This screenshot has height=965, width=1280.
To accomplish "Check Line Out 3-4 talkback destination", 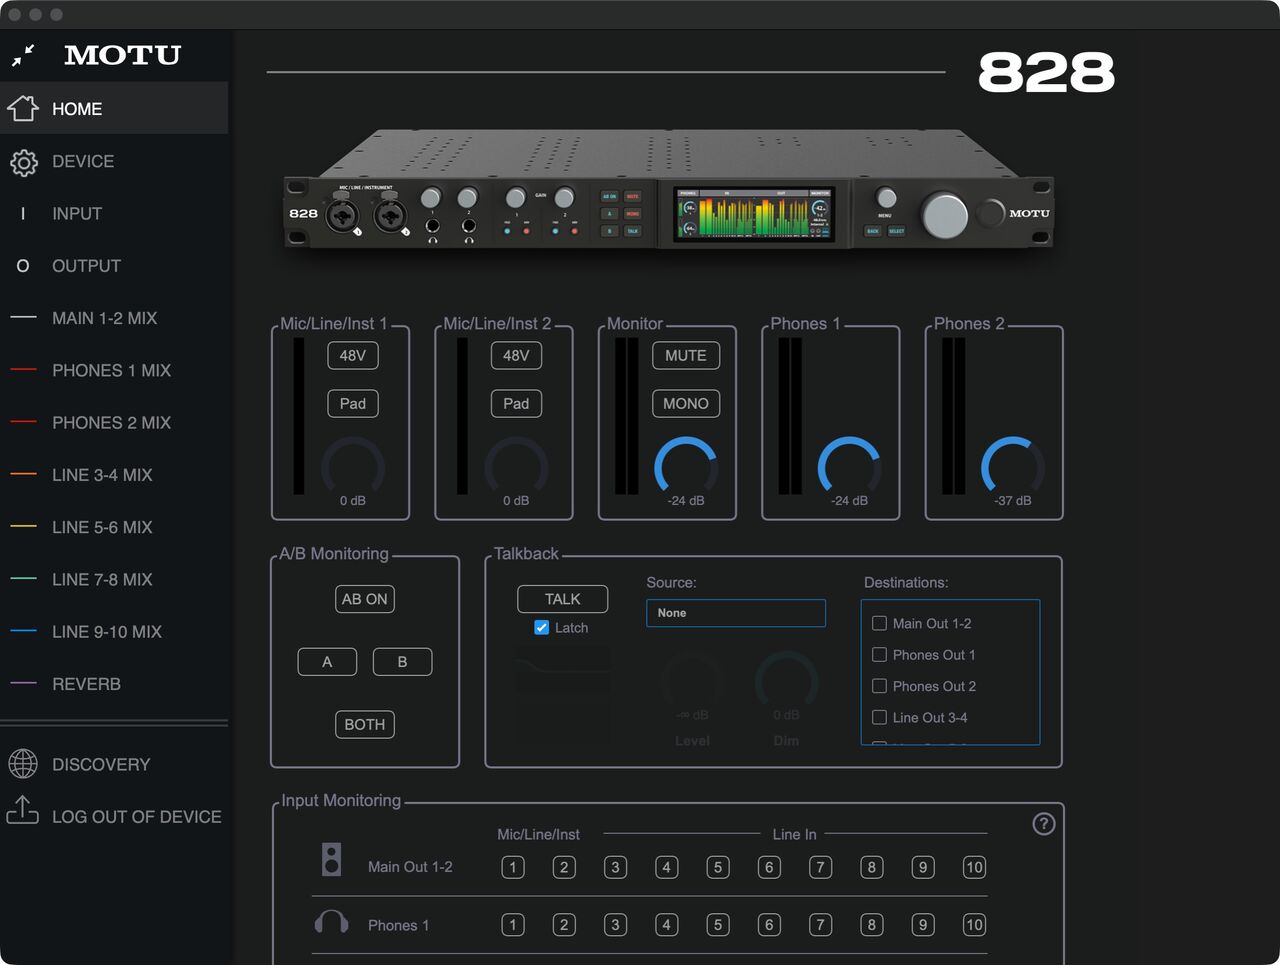I will point(880,717).
